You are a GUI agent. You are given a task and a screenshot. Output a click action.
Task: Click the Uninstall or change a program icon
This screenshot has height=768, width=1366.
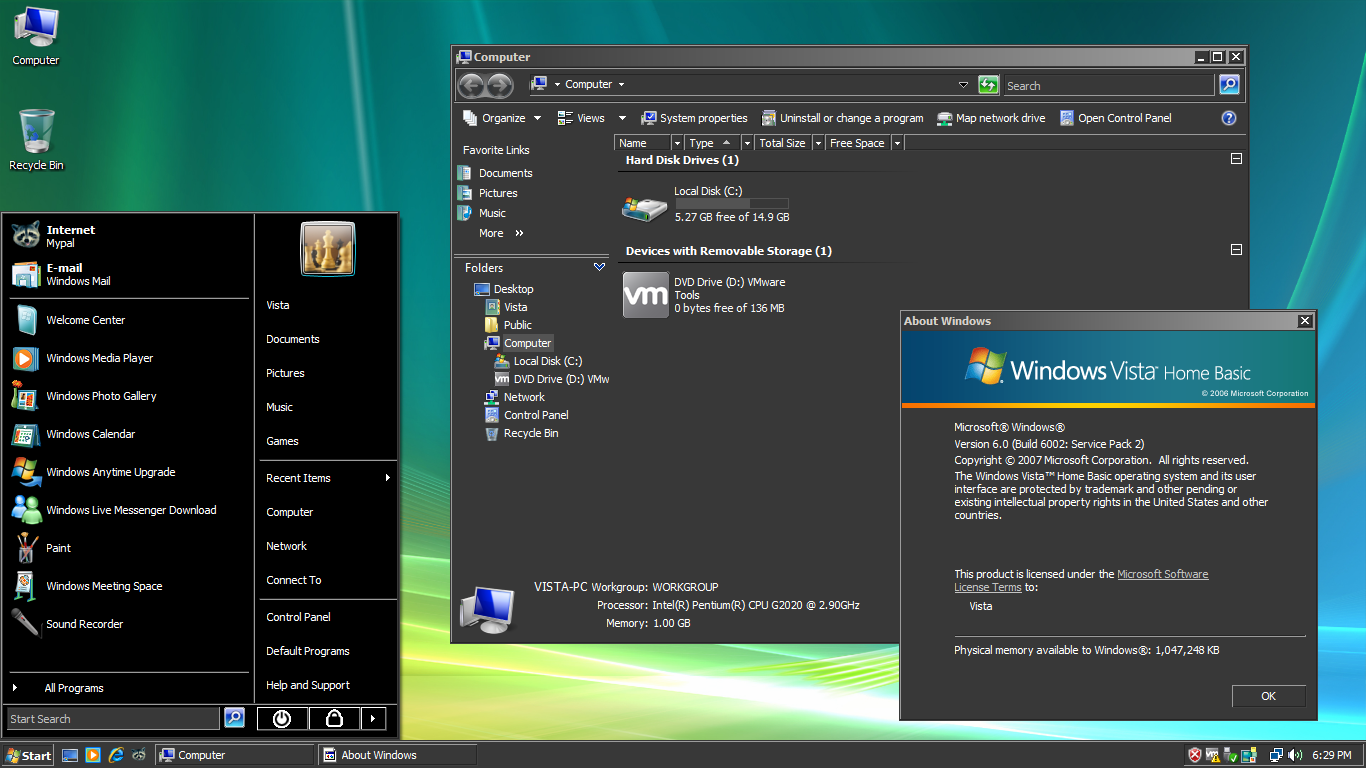[x=842, y=118]
